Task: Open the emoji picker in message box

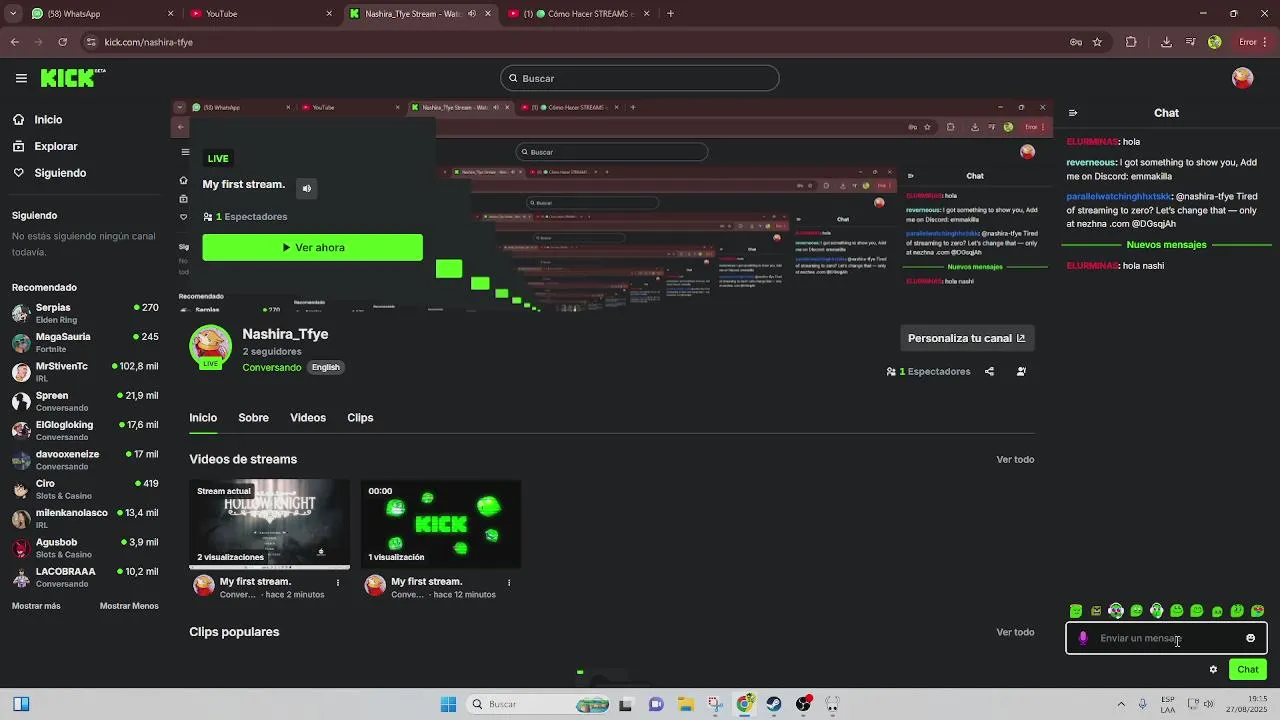Action: click(1250, 638)
